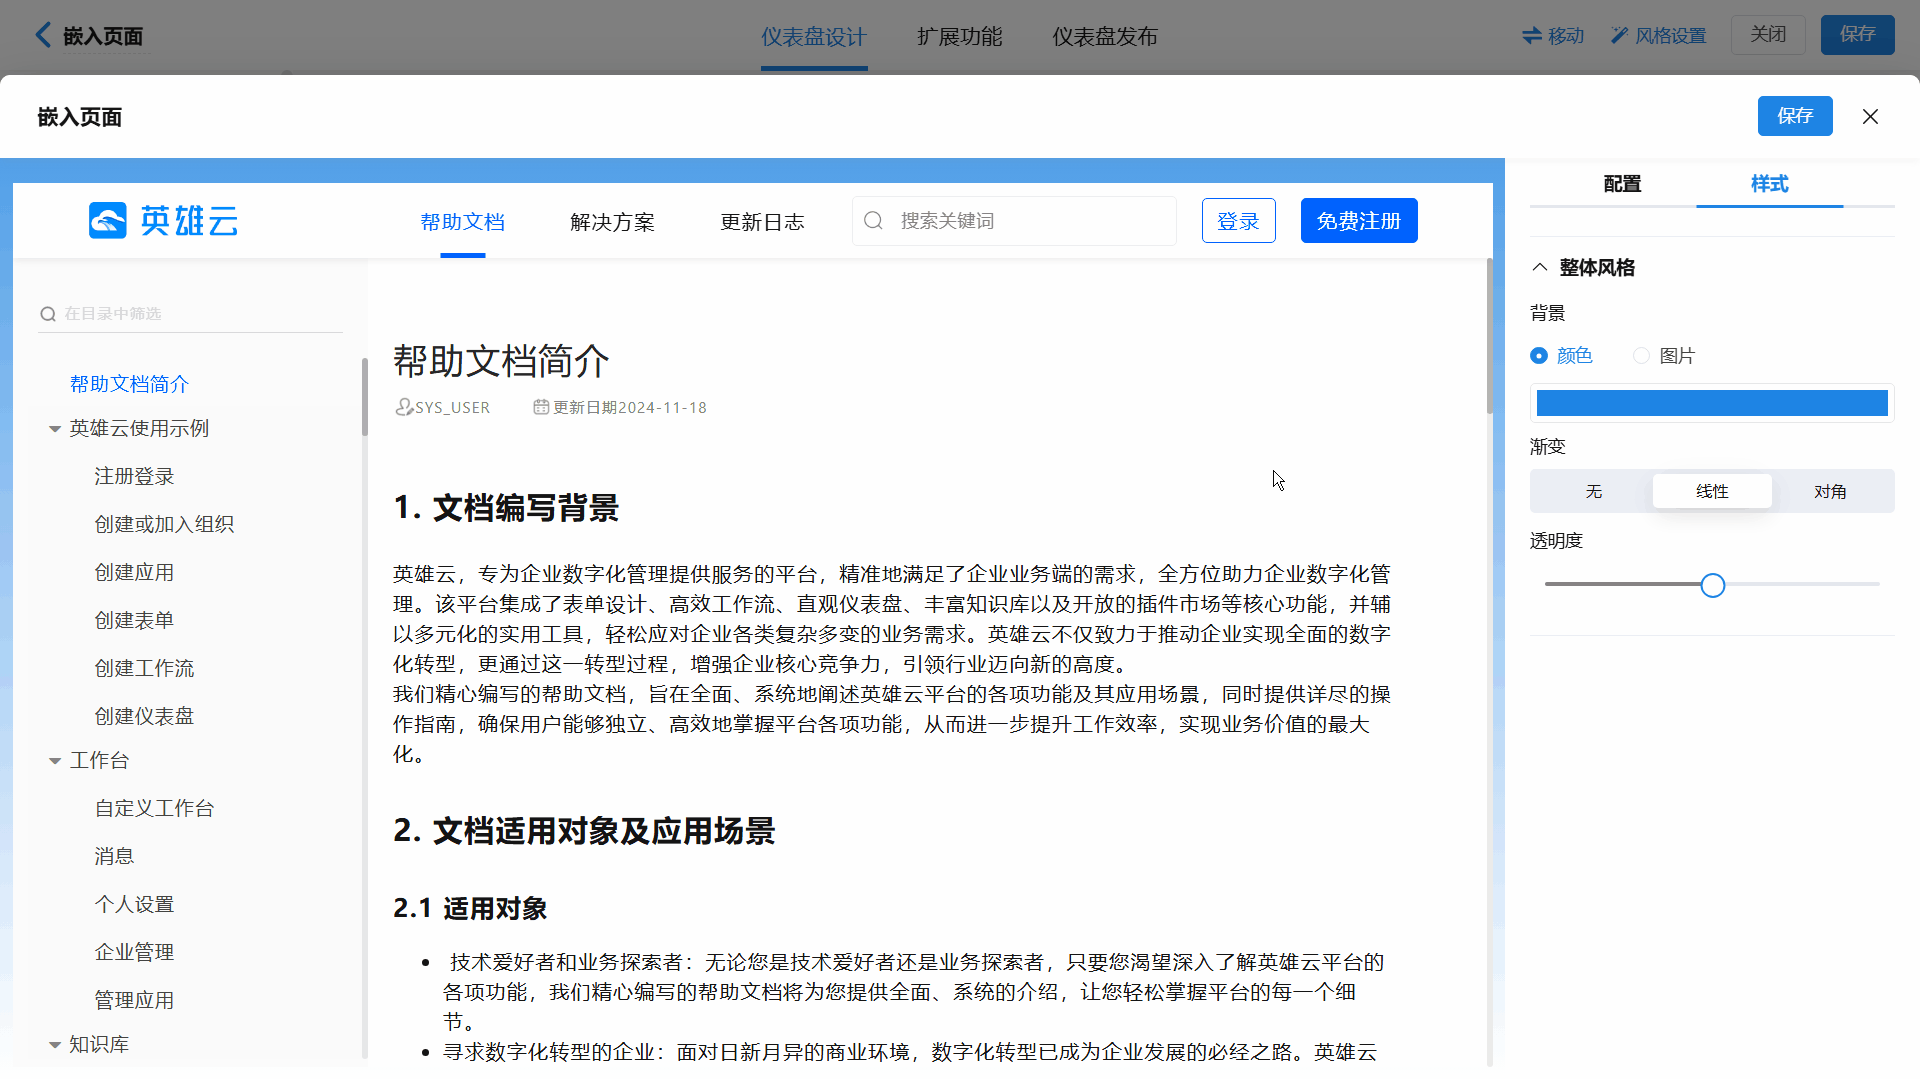1920x1079 pixels.
Task: Select the 颜色 background radio
Action: pos(1539,355)
